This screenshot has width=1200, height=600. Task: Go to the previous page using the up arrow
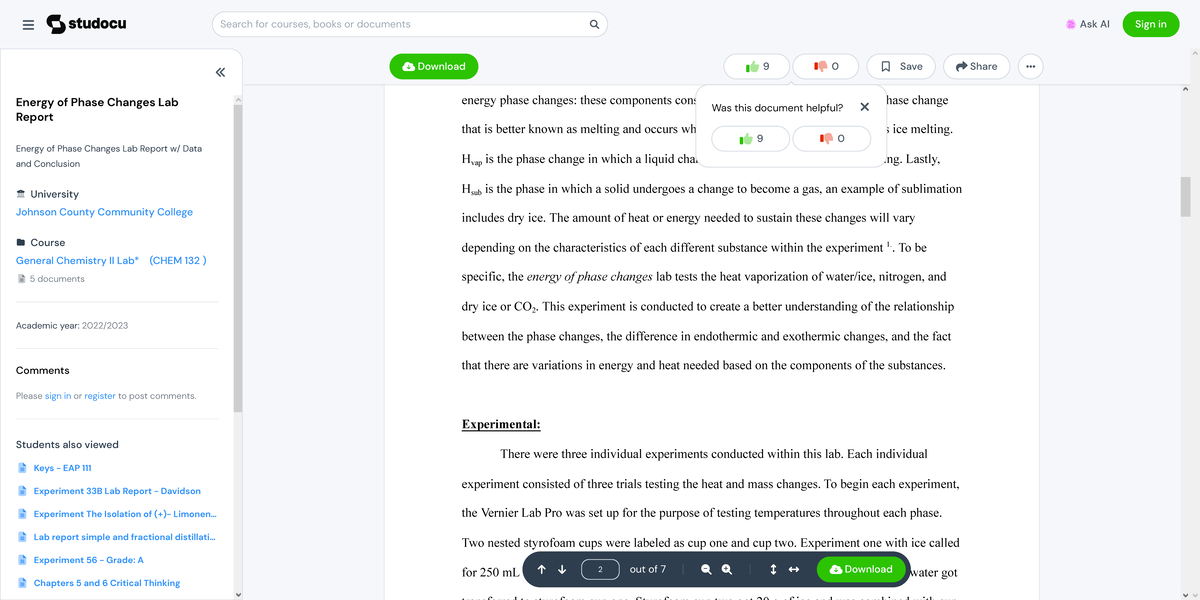pyautogui.click(x=541, y=569)
